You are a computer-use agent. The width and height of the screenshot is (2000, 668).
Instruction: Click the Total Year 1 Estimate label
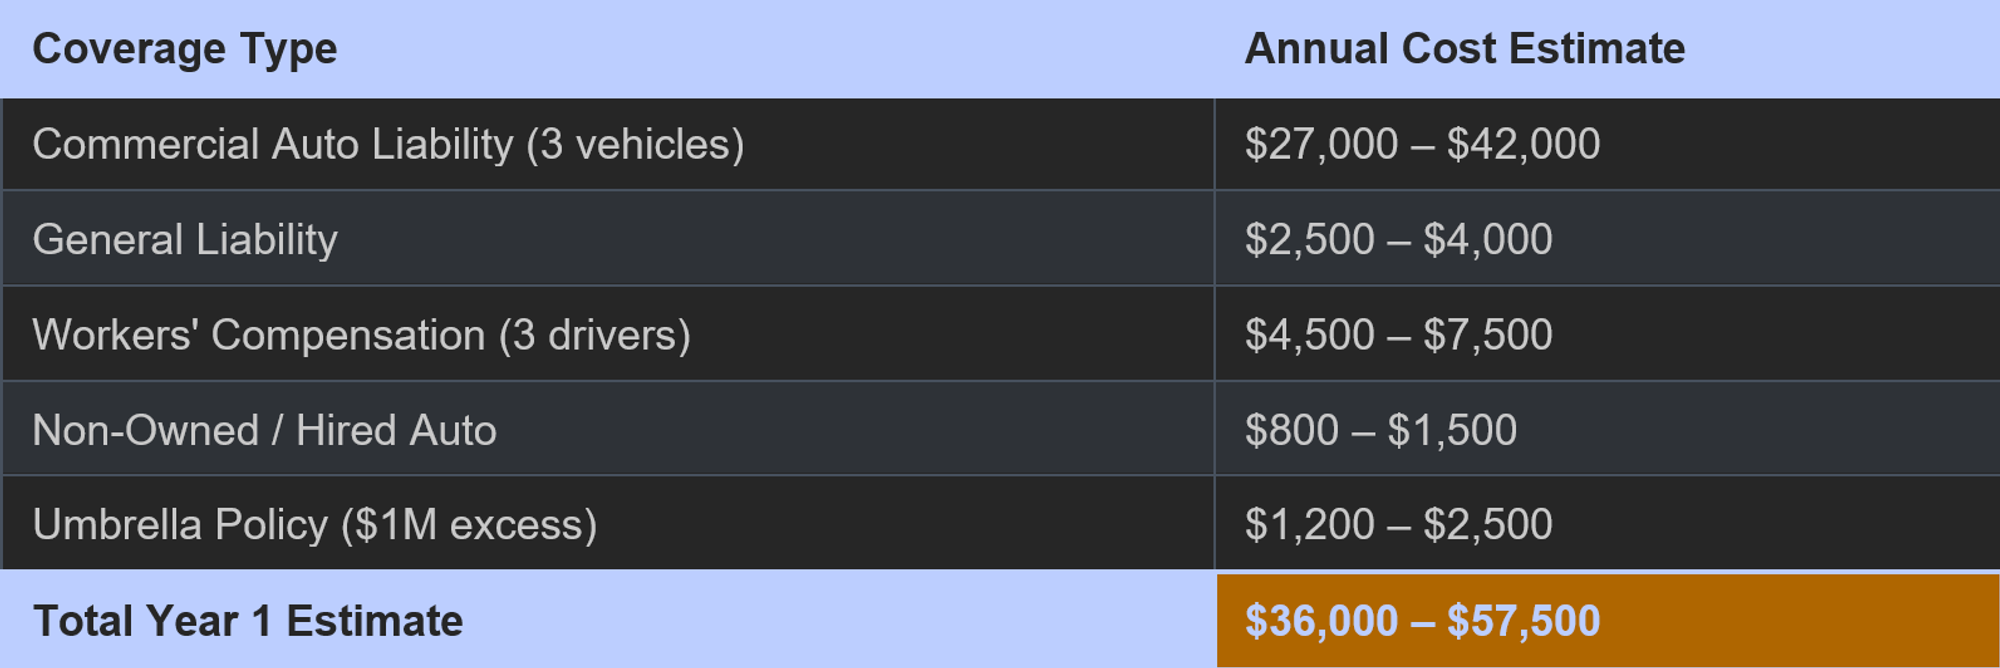click(248, 621)
